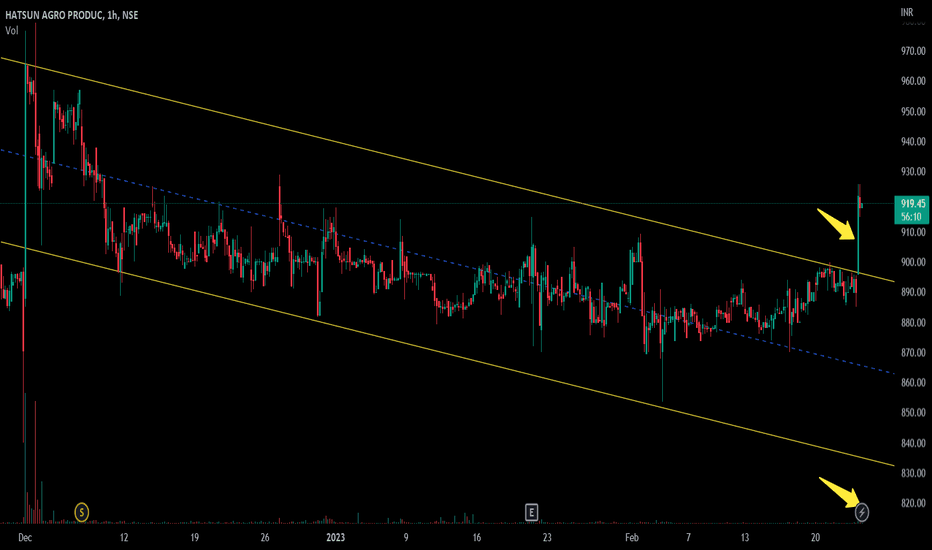Click the INR currency label
The width and height of the screenshot is (932, 550).
(907, 12)
